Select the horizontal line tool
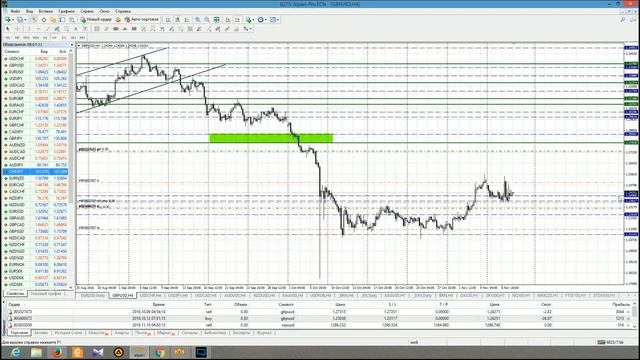The image size is (640, 360). click(38, 29)
